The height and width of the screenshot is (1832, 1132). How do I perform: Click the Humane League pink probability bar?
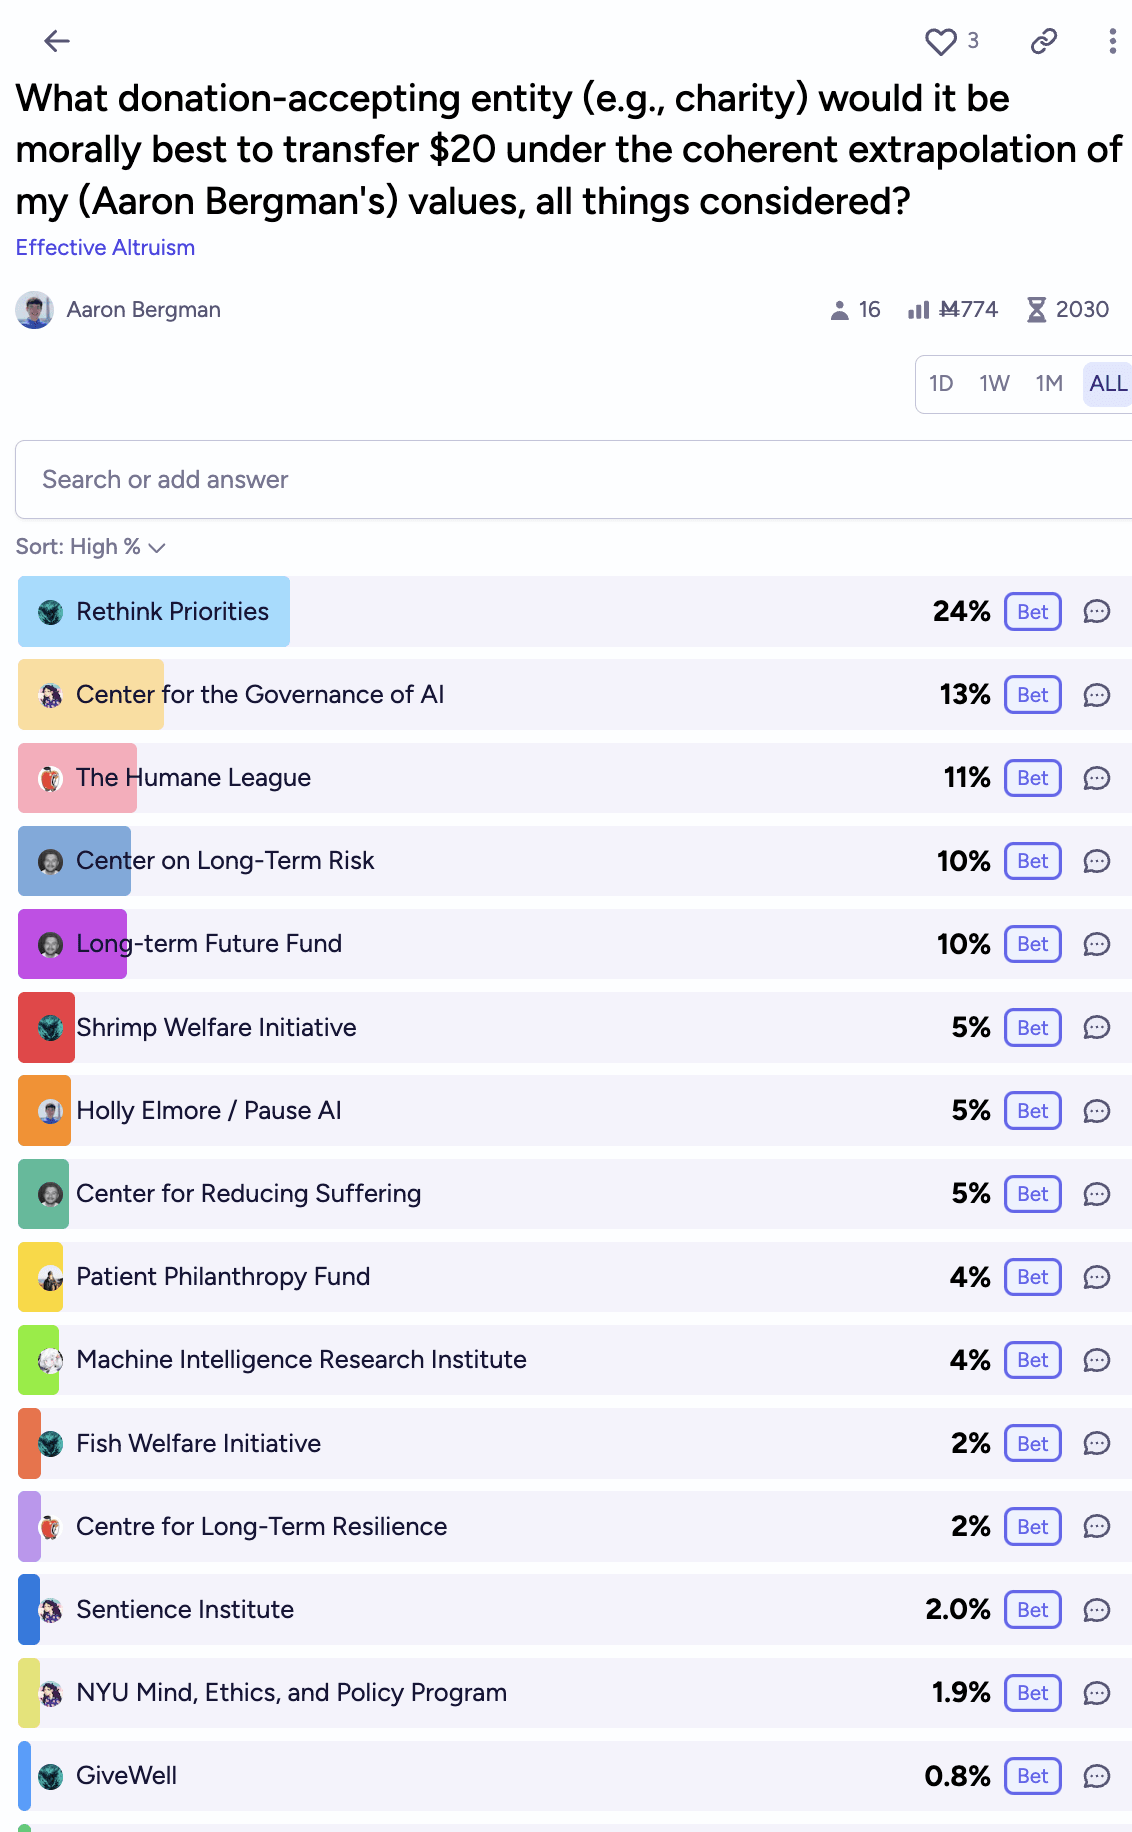(x=77, y=778)
